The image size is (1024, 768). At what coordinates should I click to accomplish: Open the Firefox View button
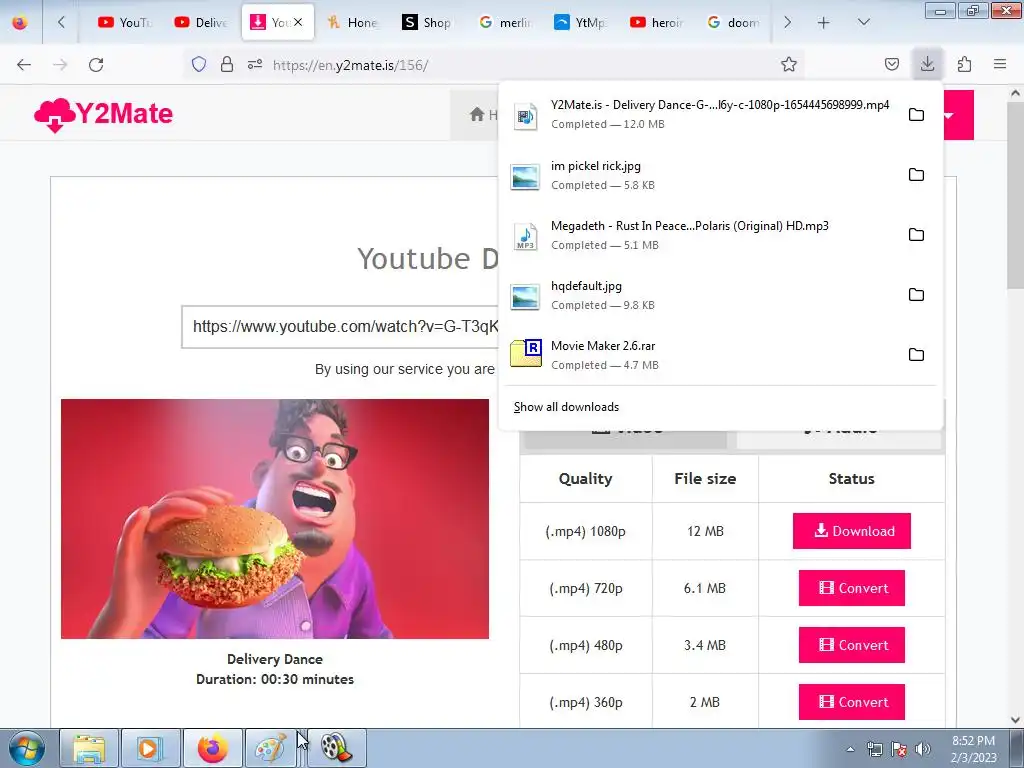(x=20, y=22)
